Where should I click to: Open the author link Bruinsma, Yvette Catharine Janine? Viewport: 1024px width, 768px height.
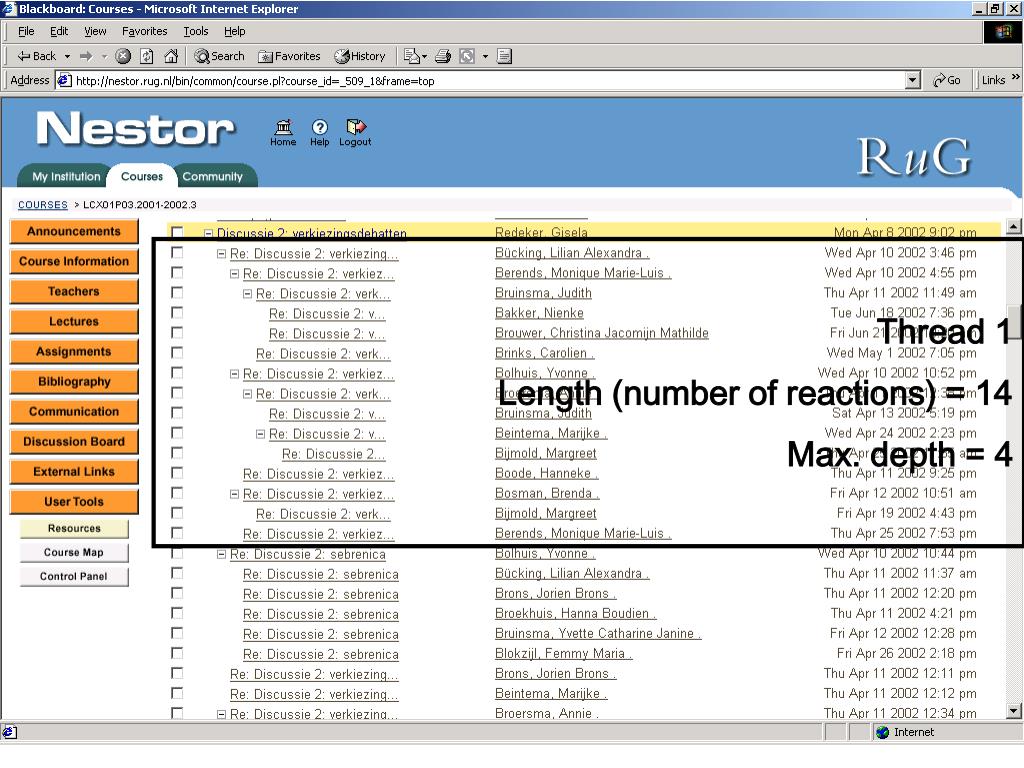[598, 633]
